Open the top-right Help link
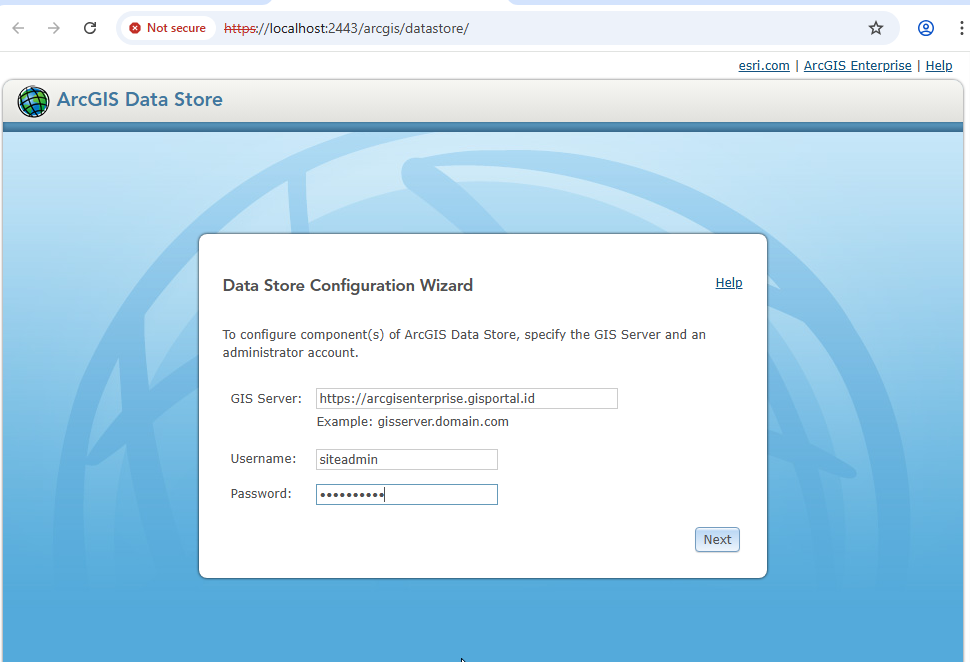 pyautogui.click(x=938, y=66)
